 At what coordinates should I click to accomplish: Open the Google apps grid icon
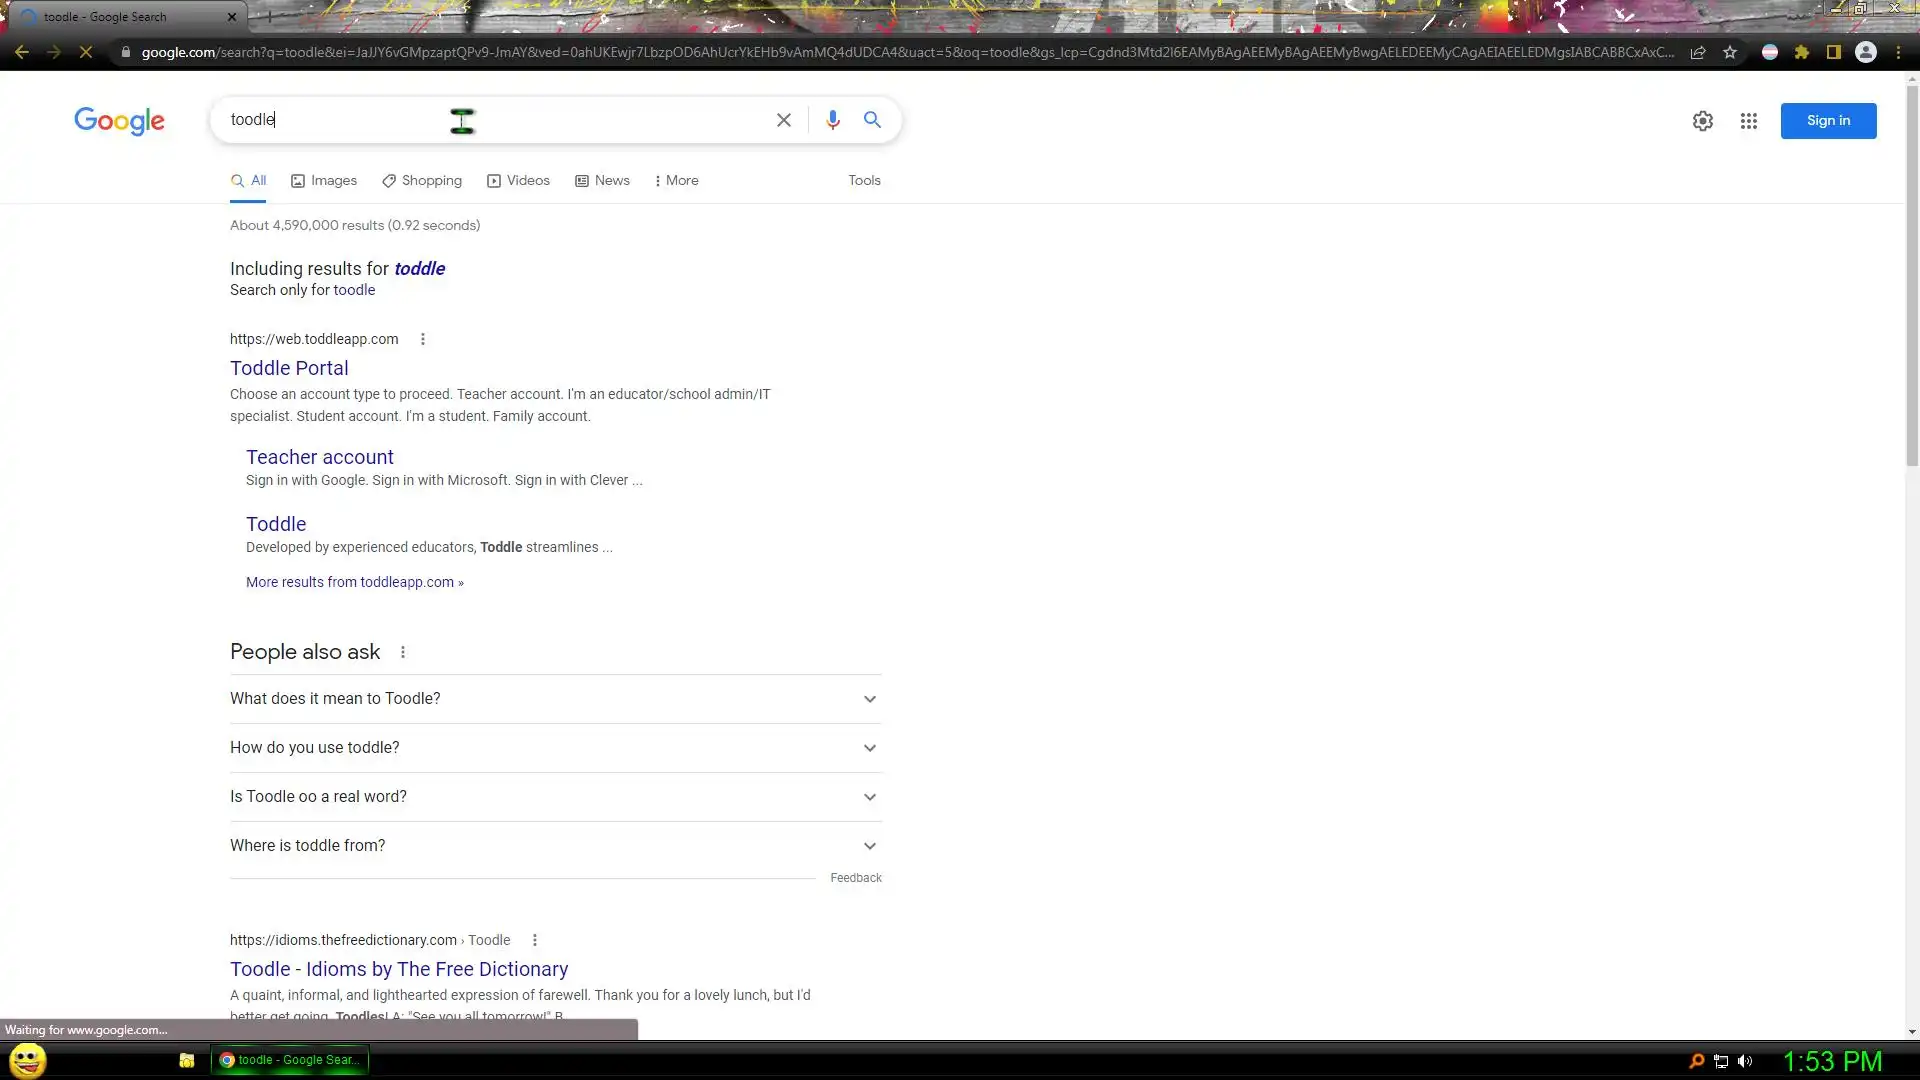coord(1748,121)
